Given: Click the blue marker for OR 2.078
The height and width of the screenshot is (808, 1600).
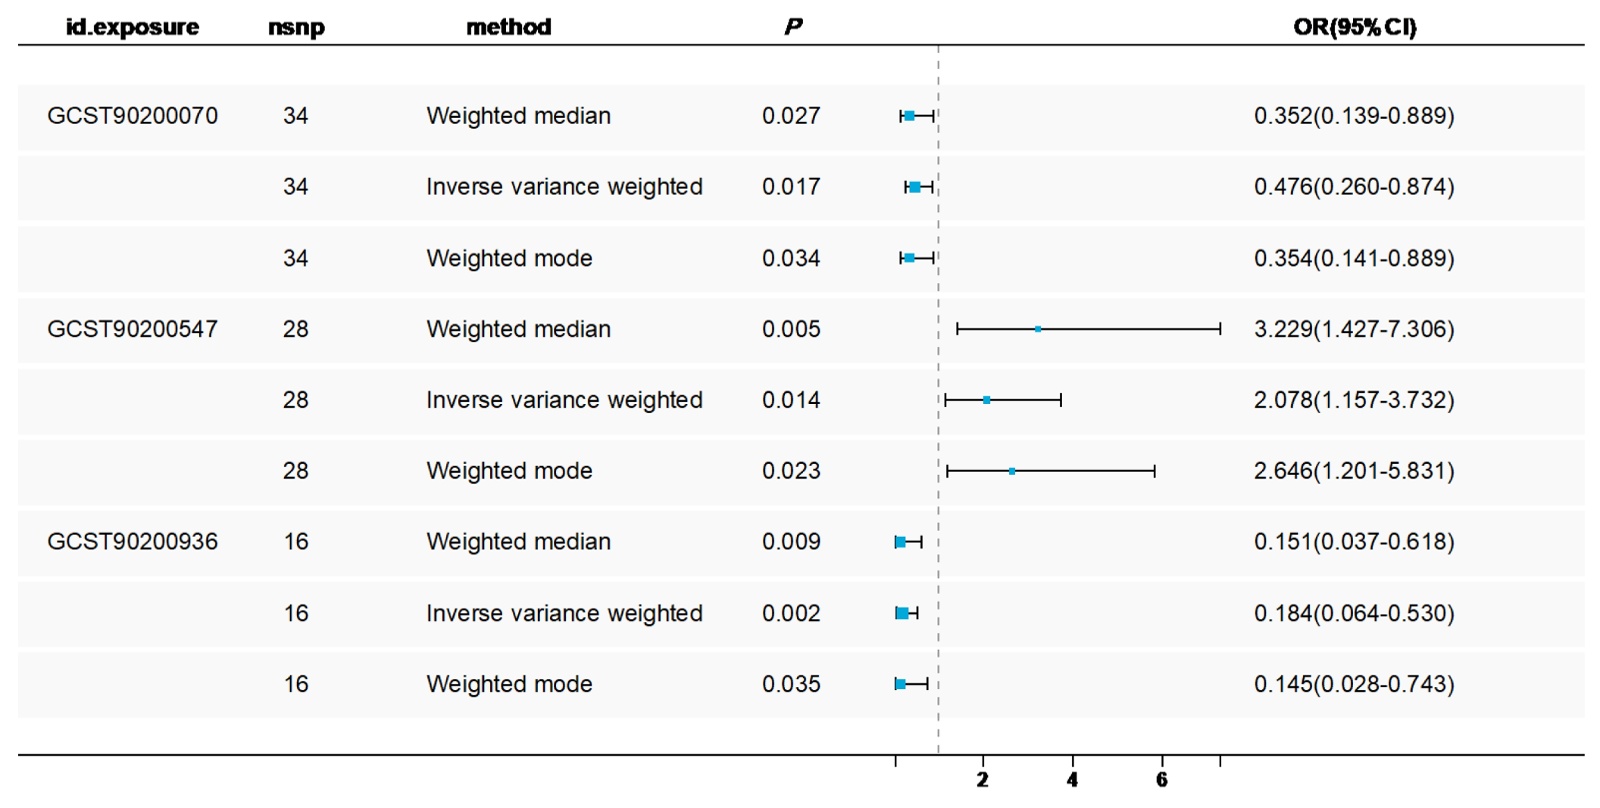Looking at the screenshot, I should point(987,400).
